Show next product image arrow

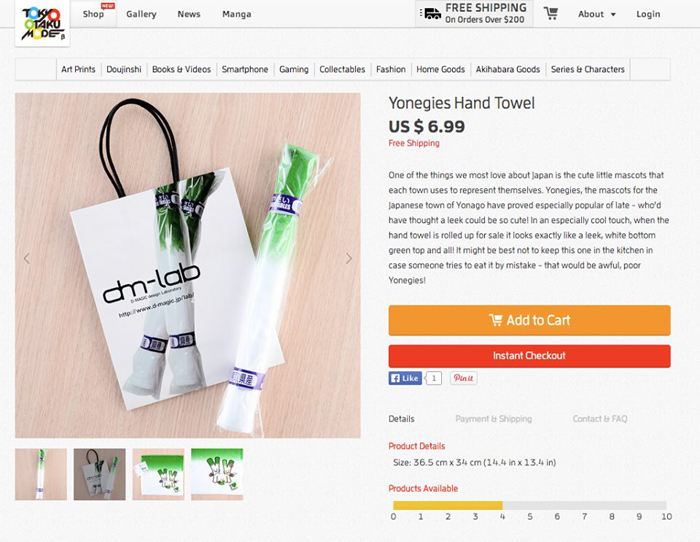[x=349, y=258]
